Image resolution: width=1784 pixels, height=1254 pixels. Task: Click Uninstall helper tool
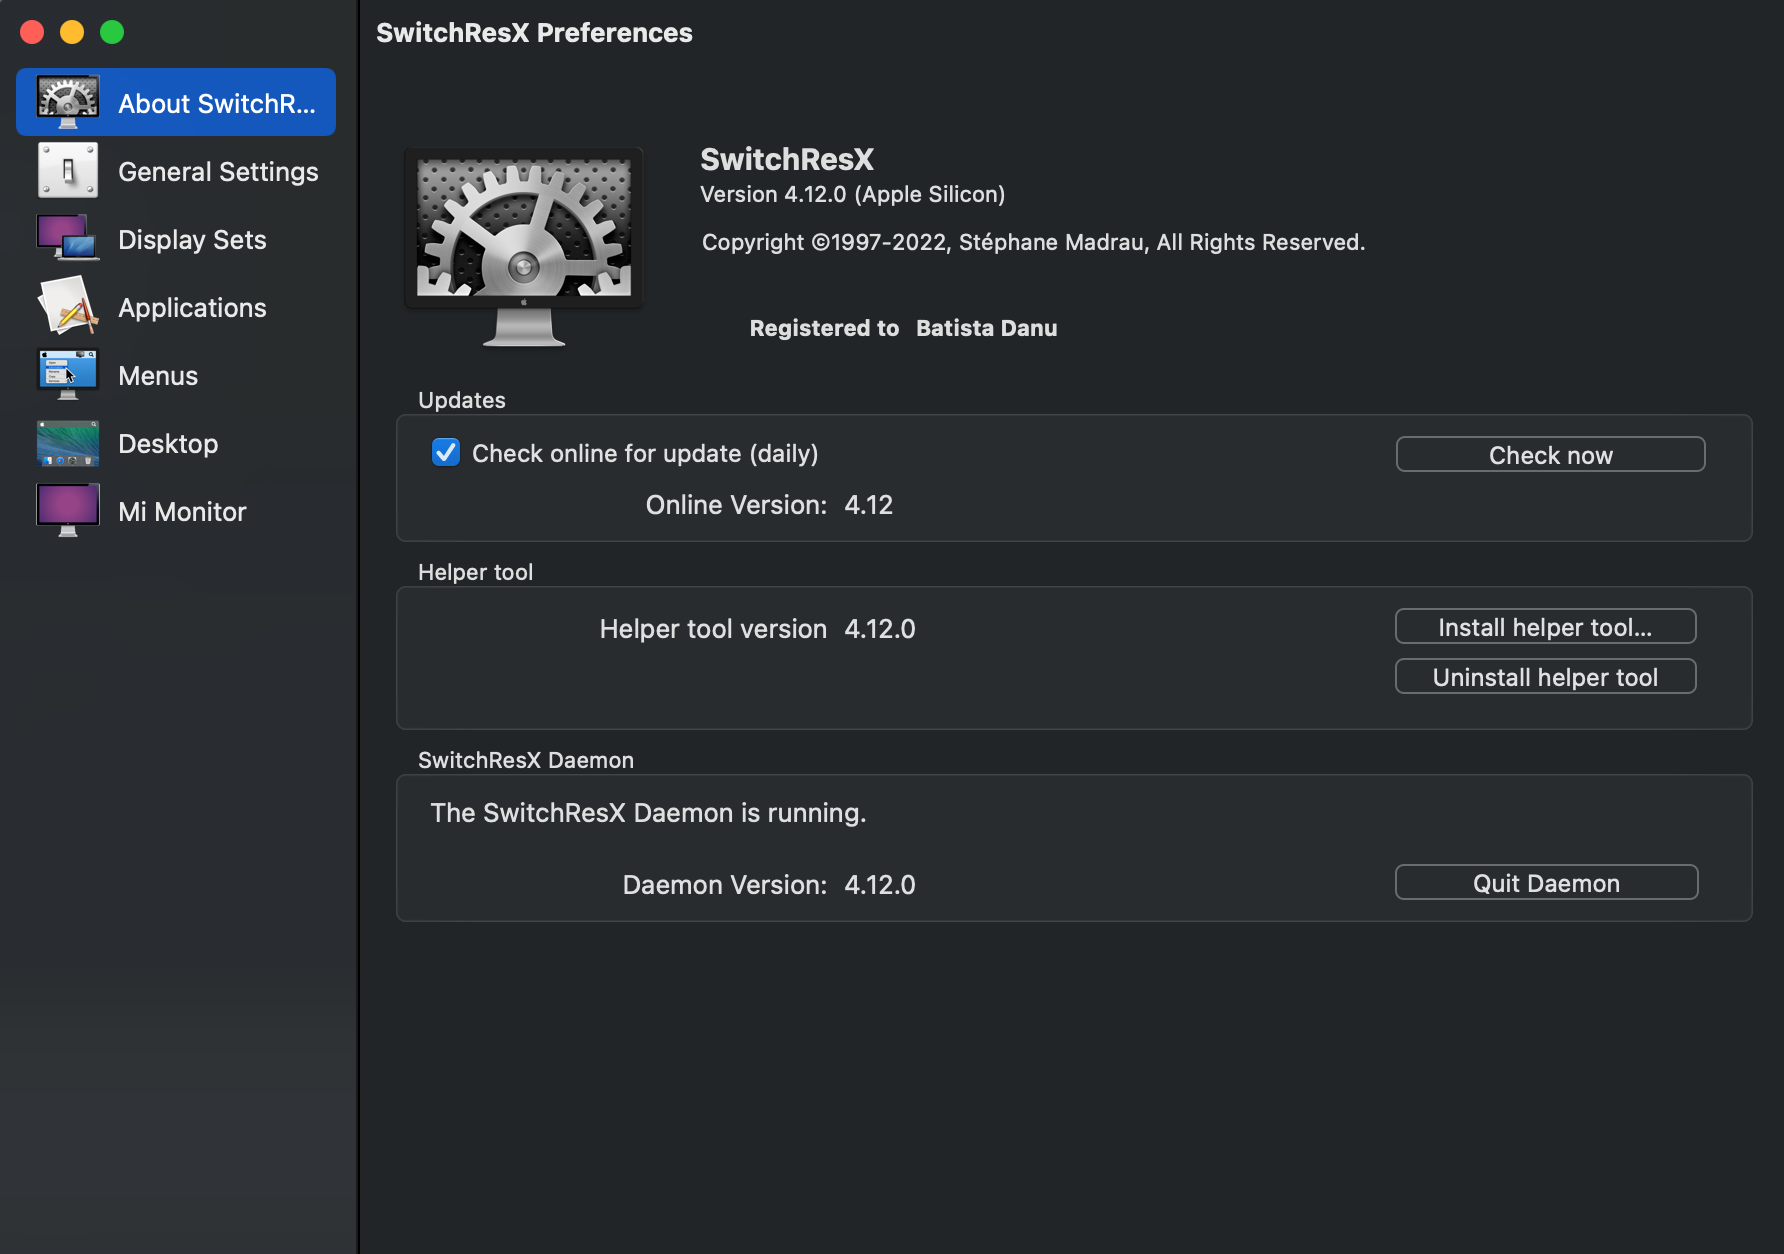1545,676
